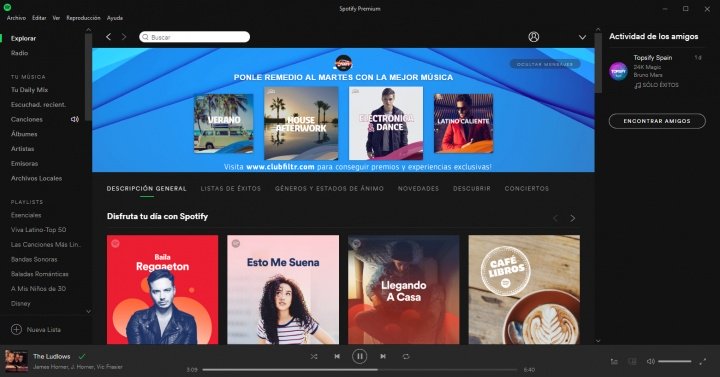This screenshot has width=720, height=377.
Task: Open the Baila Reggaeton playlist card
Action: click(x=163, y=290)
